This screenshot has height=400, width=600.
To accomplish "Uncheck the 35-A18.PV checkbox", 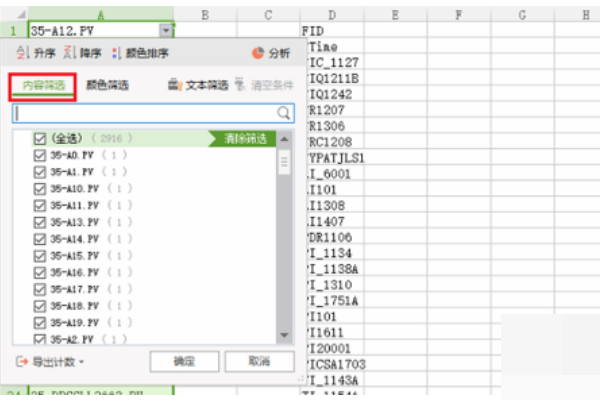I will (40, 306).
